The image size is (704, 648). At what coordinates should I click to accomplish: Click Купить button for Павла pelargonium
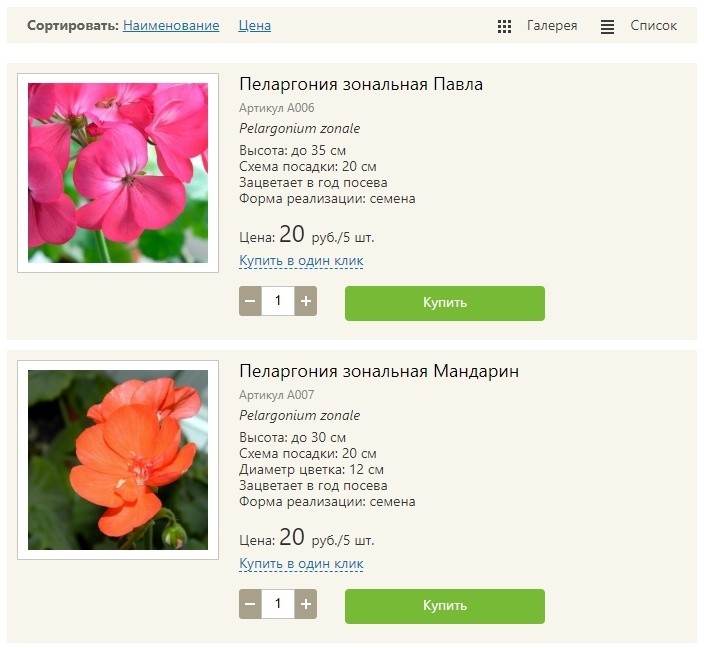[444, 303]
